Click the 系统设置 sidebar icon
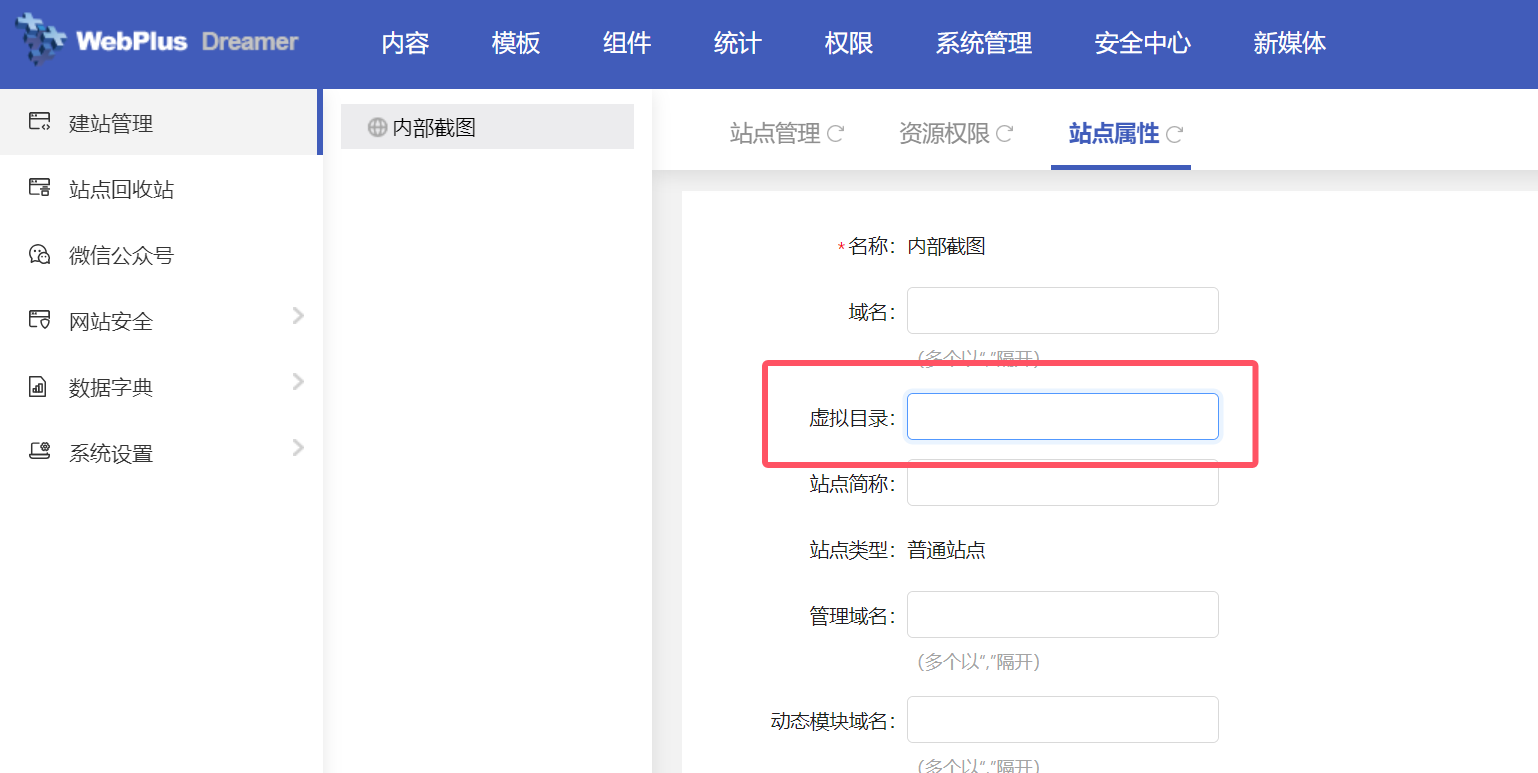Screen dimensions: 1538x773 pos(39,452)
